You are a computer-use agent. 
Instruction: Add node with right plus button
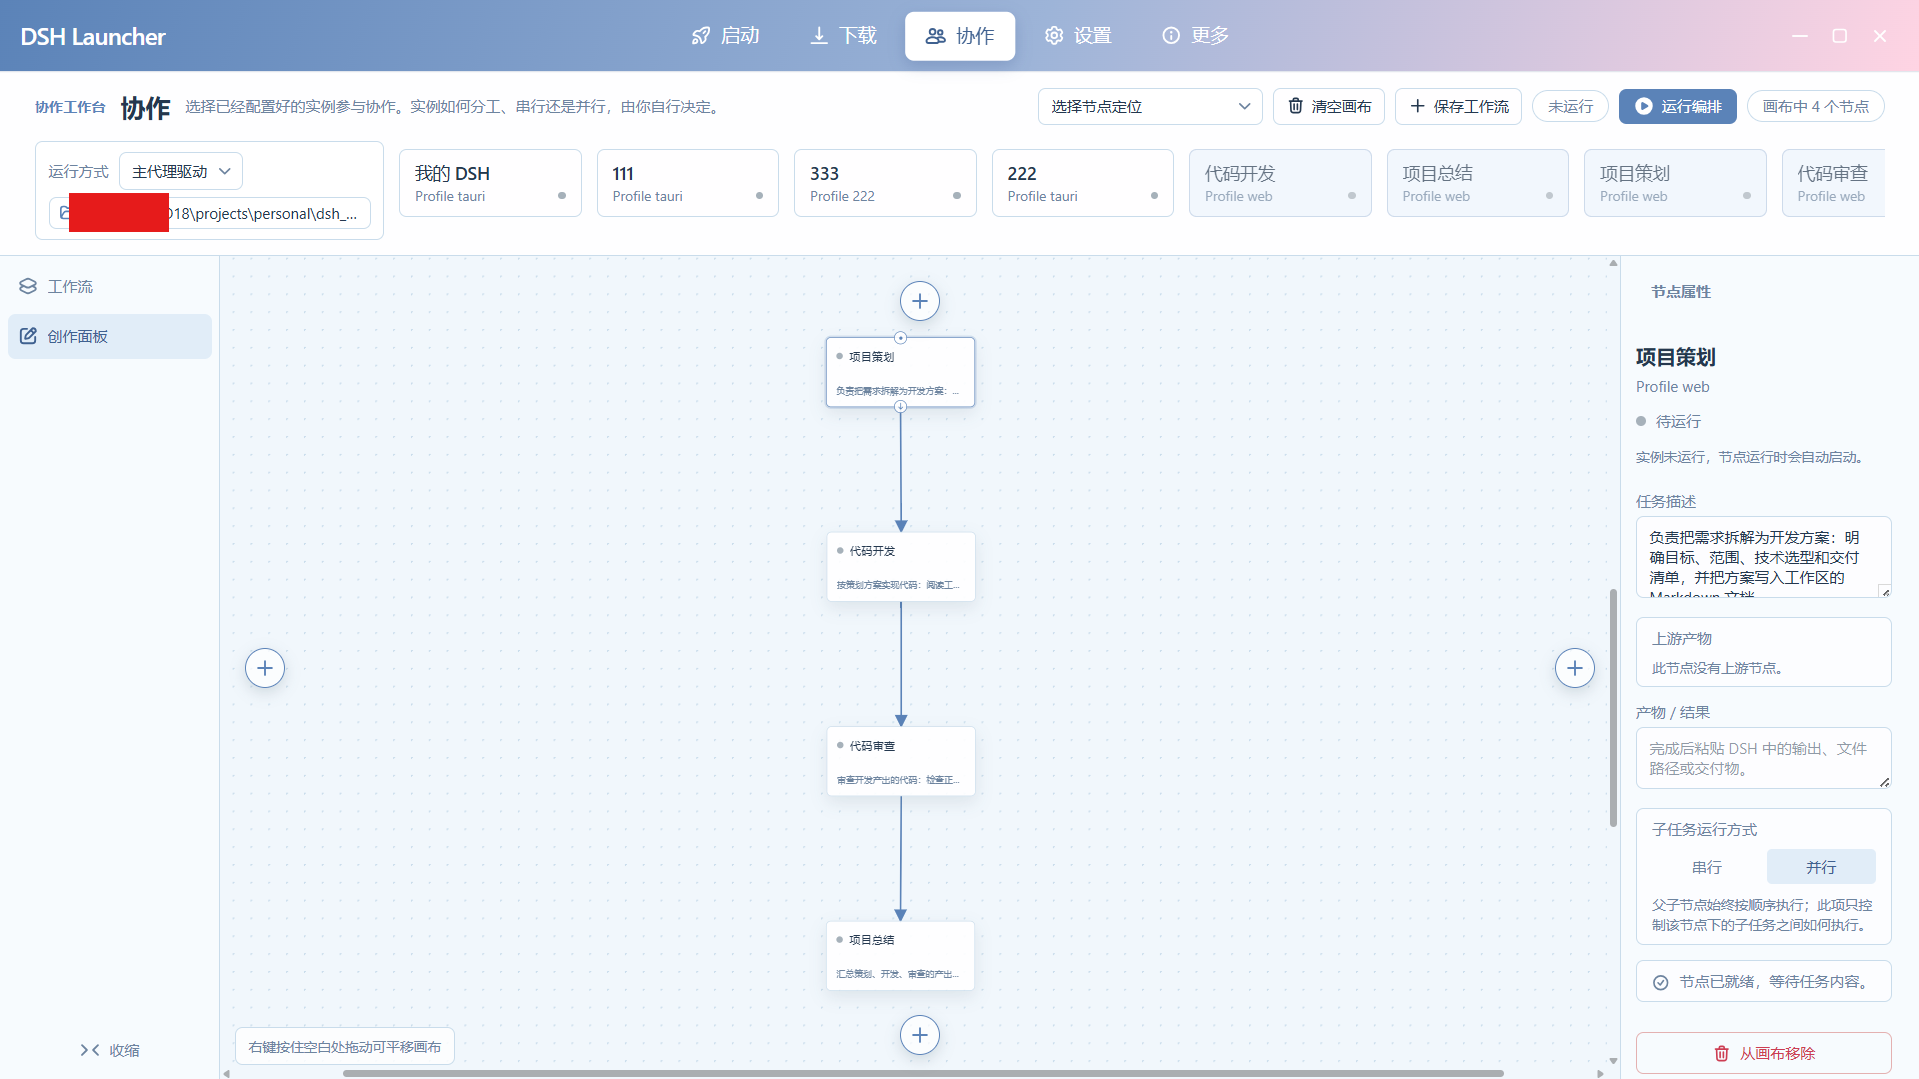pos(1575,668)
